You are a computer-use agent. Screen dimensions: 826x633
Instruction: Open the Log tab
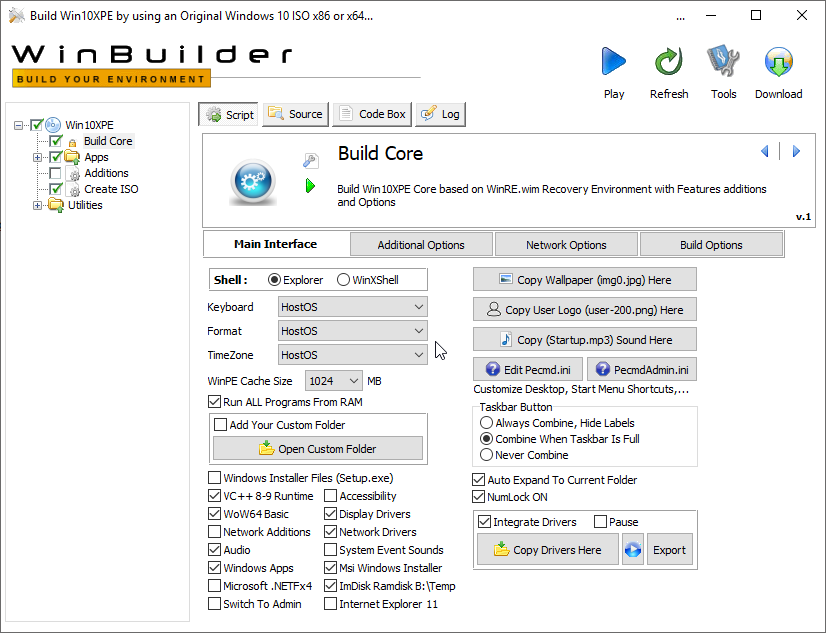tap(440, 114)
